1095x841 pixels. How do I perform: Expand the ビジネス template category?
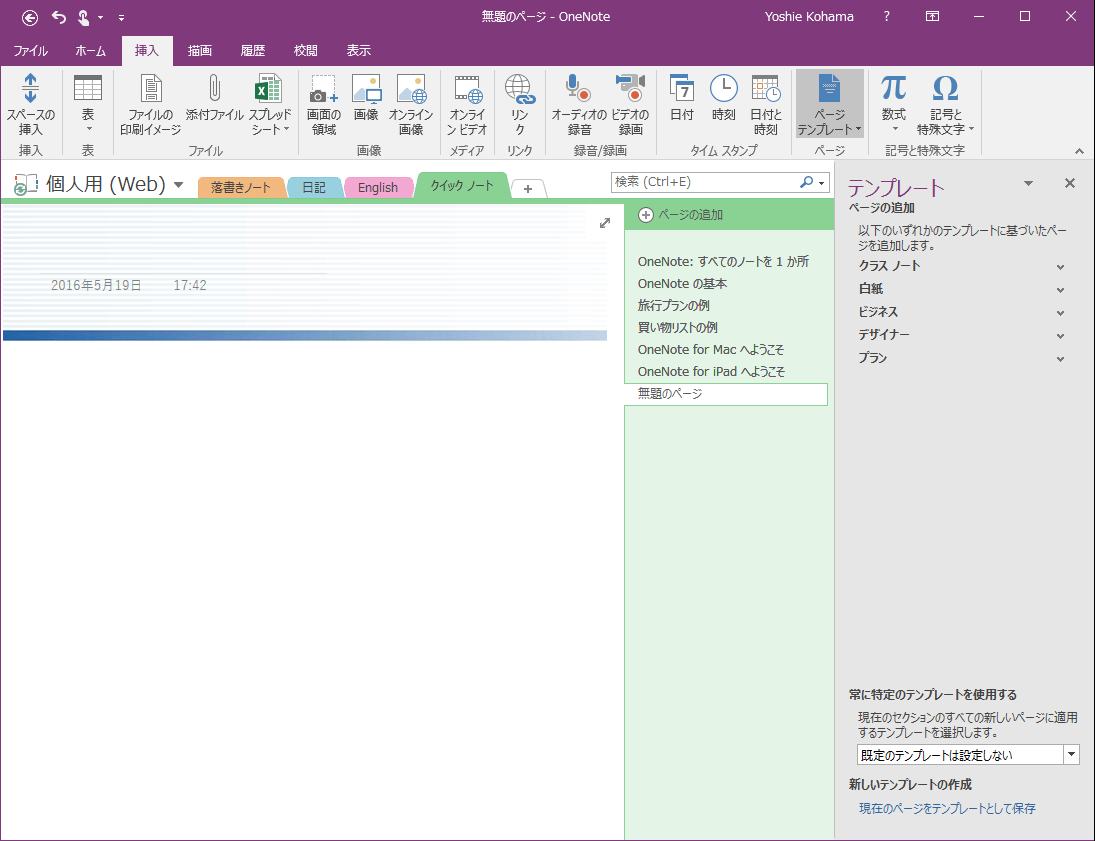1060,313
